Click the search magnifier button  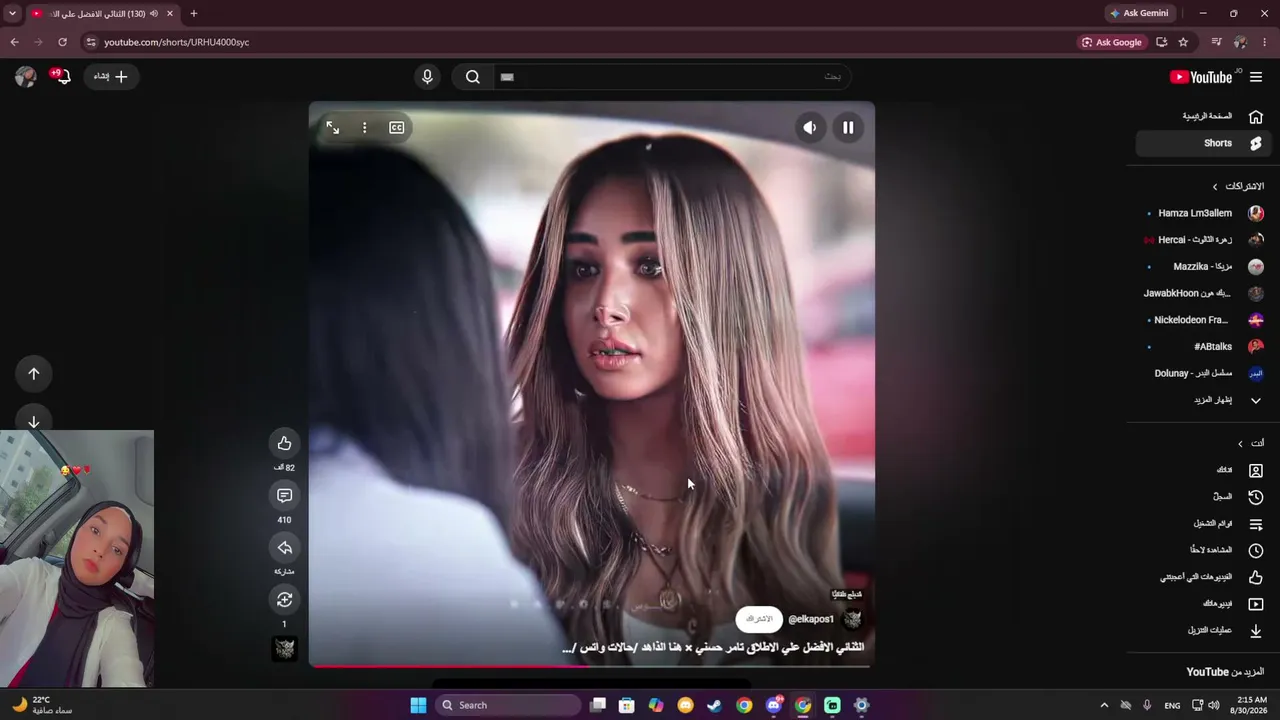tap(473, 77)
